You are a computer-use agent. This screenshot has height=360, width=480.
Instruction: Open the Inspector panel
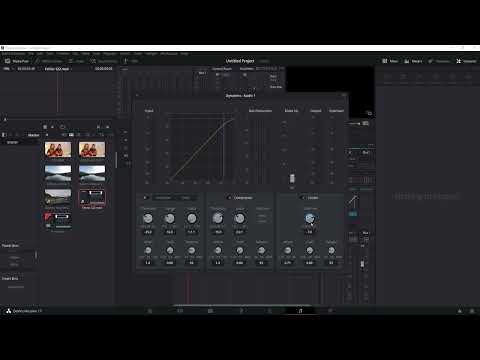pyautogui.click(x=466, y=61)
